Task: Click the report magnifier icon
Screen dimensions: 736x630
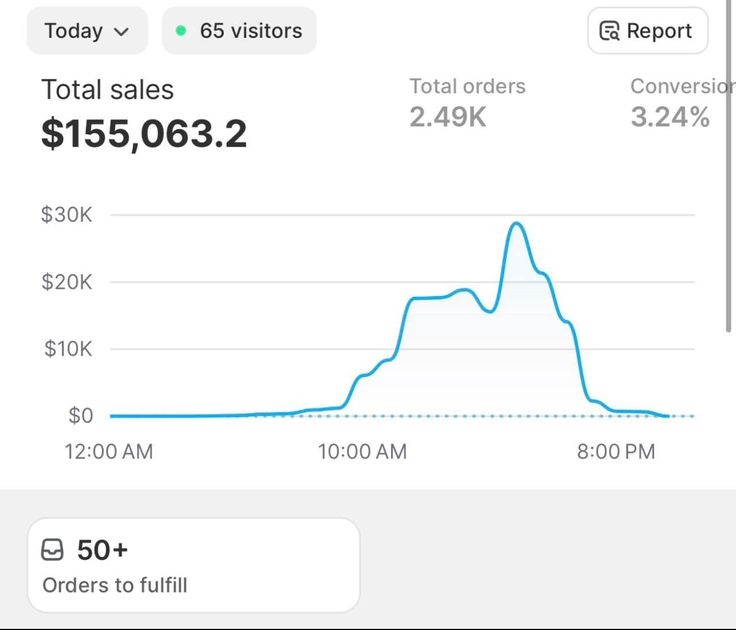Action: click(x=609, y=31)
